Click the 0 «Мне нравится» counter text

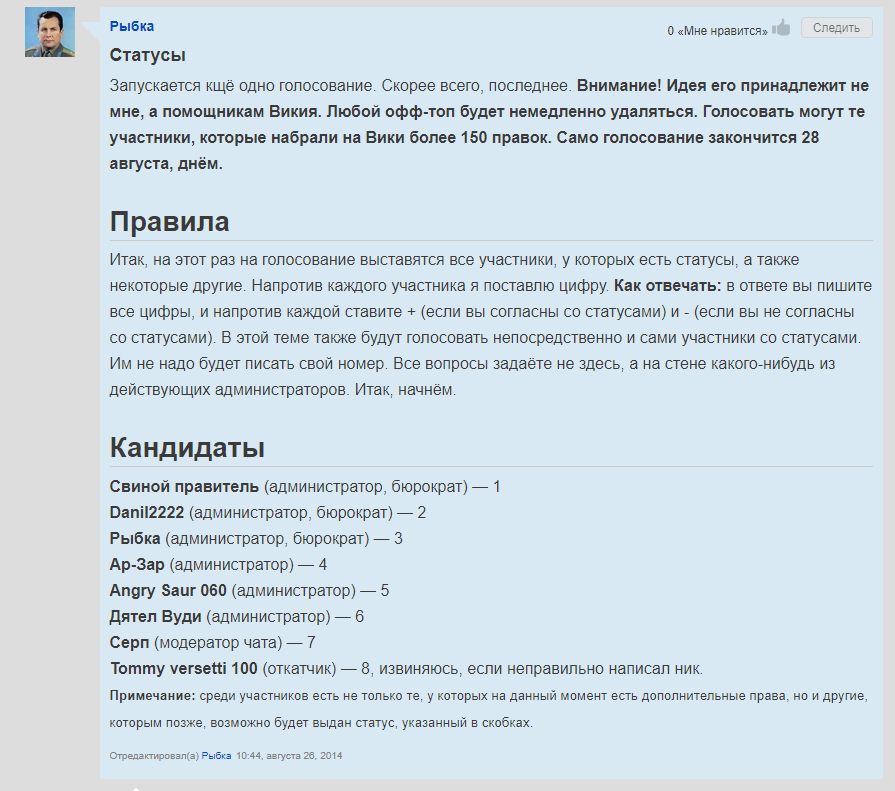(x=717, y=31)
